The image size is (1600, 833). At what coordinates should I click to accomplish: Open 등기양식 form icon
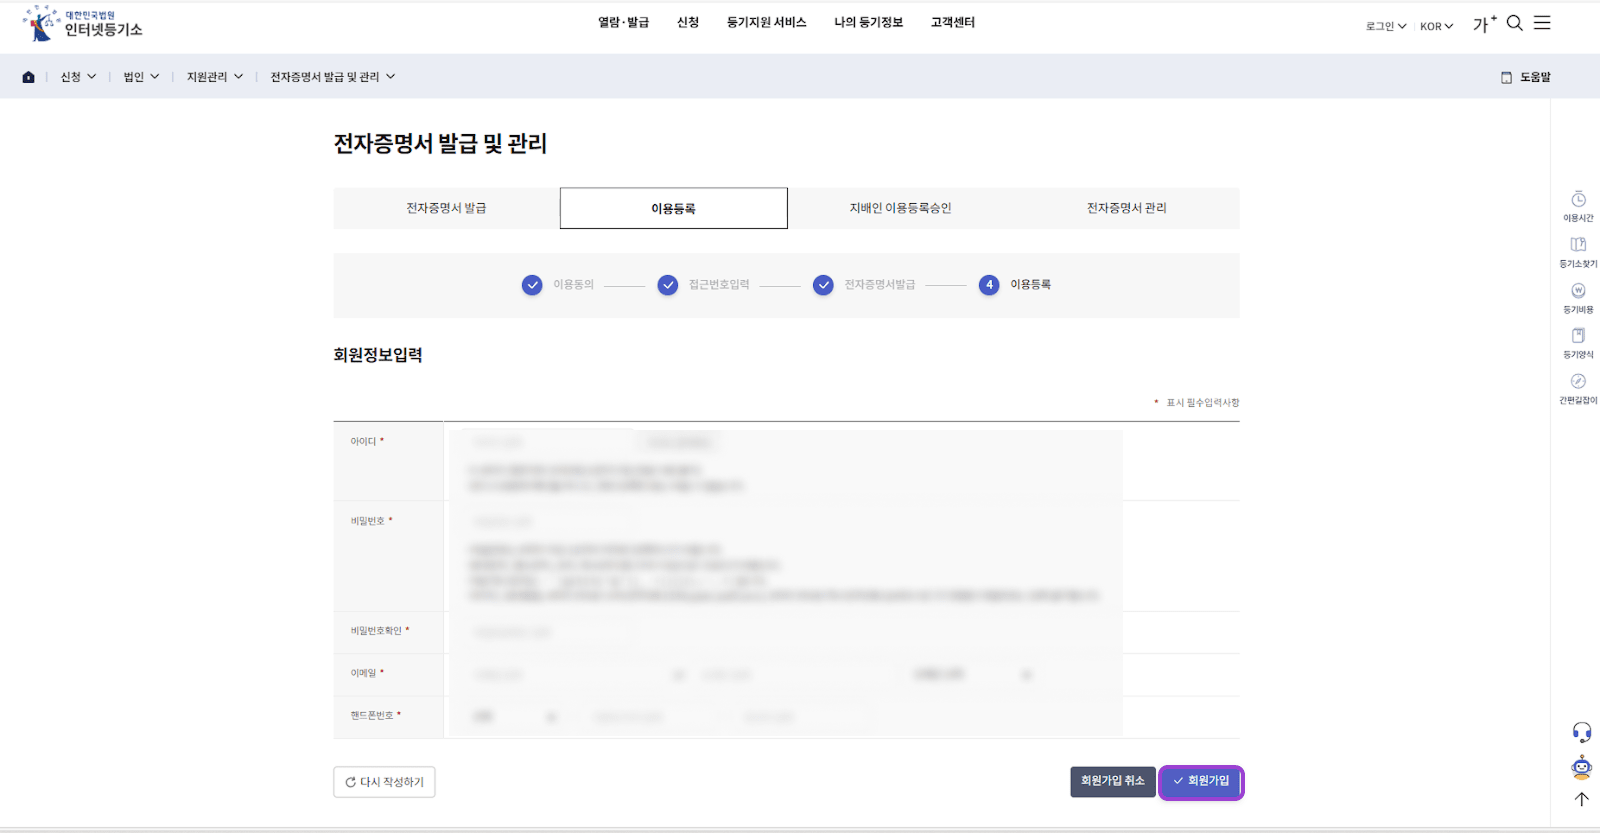pyautogui.click(x=1578, y=343)
